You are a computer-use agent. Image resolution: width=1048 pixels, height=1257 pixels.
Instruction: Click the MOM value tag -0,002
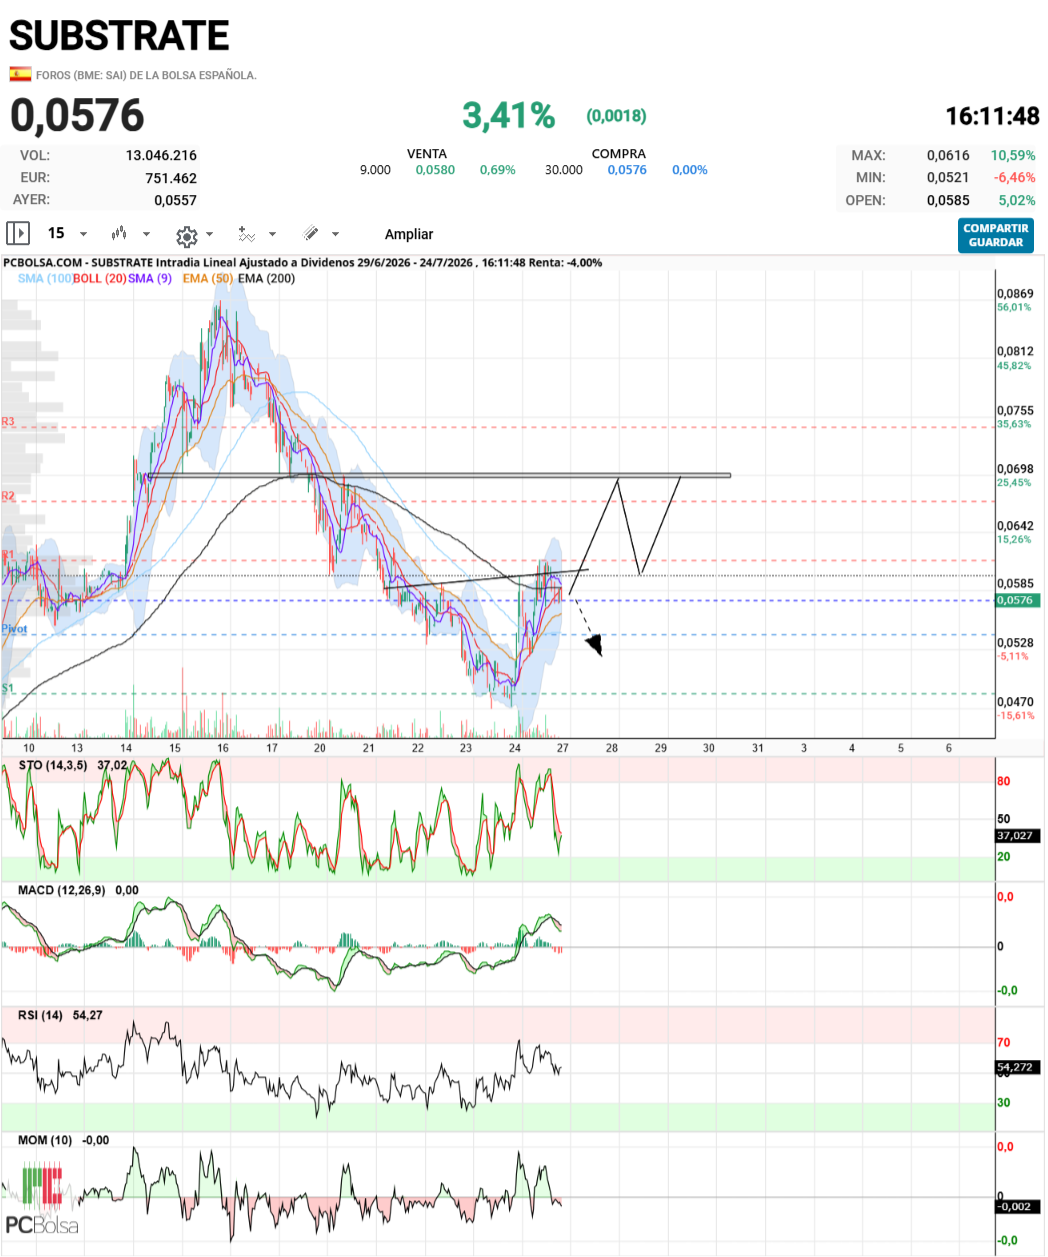(1016, 1206)
